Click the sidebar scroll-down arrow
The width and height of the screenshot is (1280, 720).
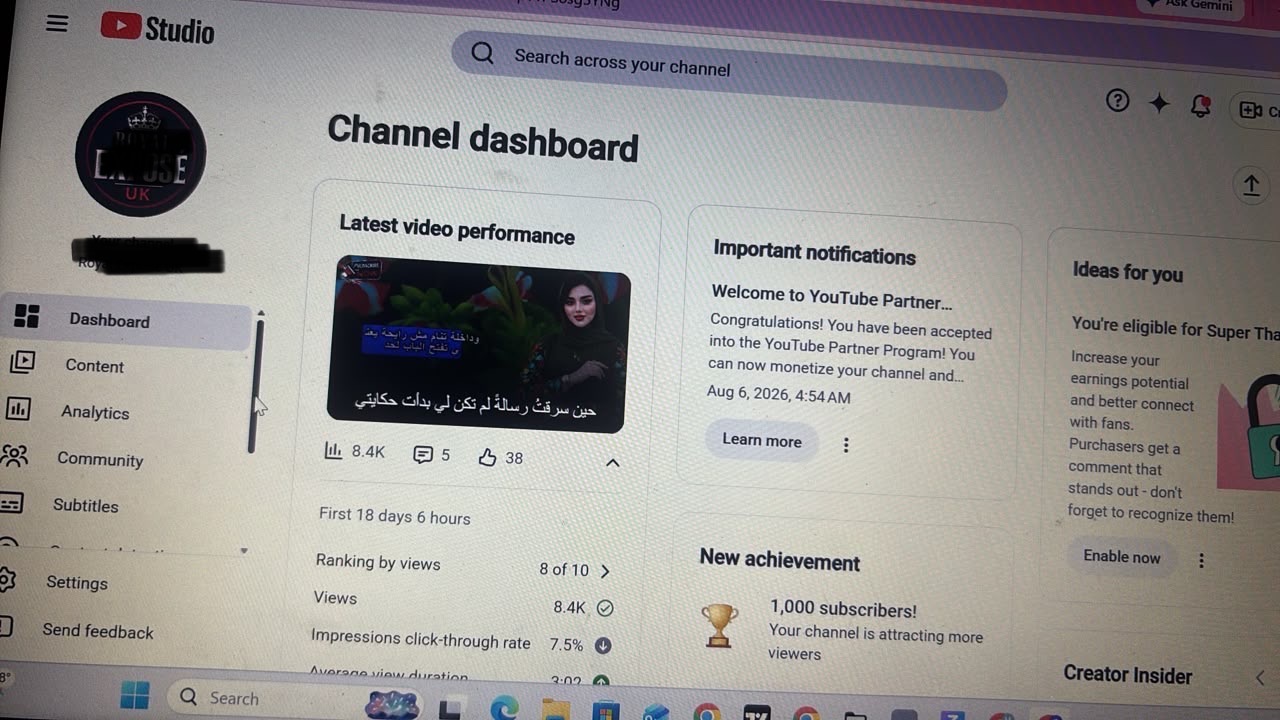click(244, 551)
